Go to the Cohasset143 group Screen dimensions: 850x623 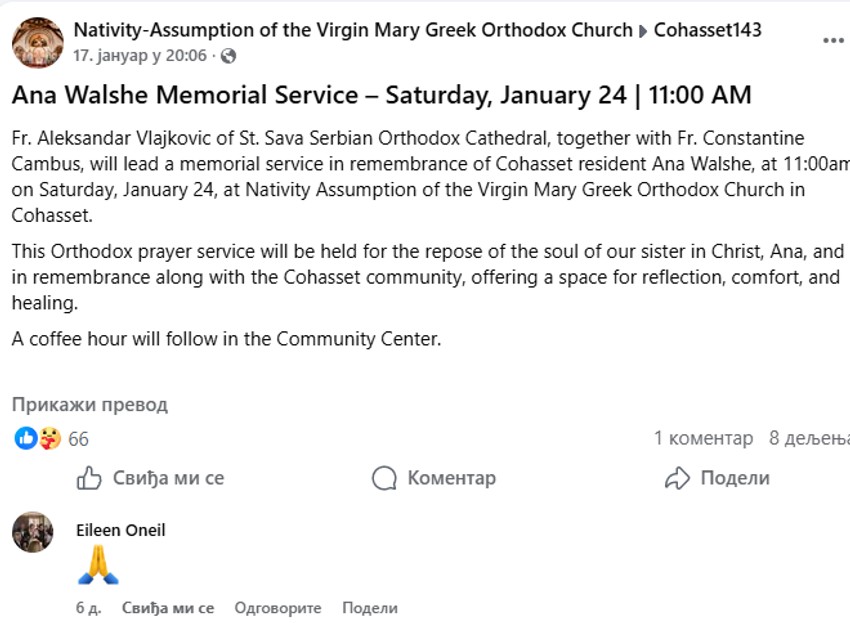(x=707, y=30)
